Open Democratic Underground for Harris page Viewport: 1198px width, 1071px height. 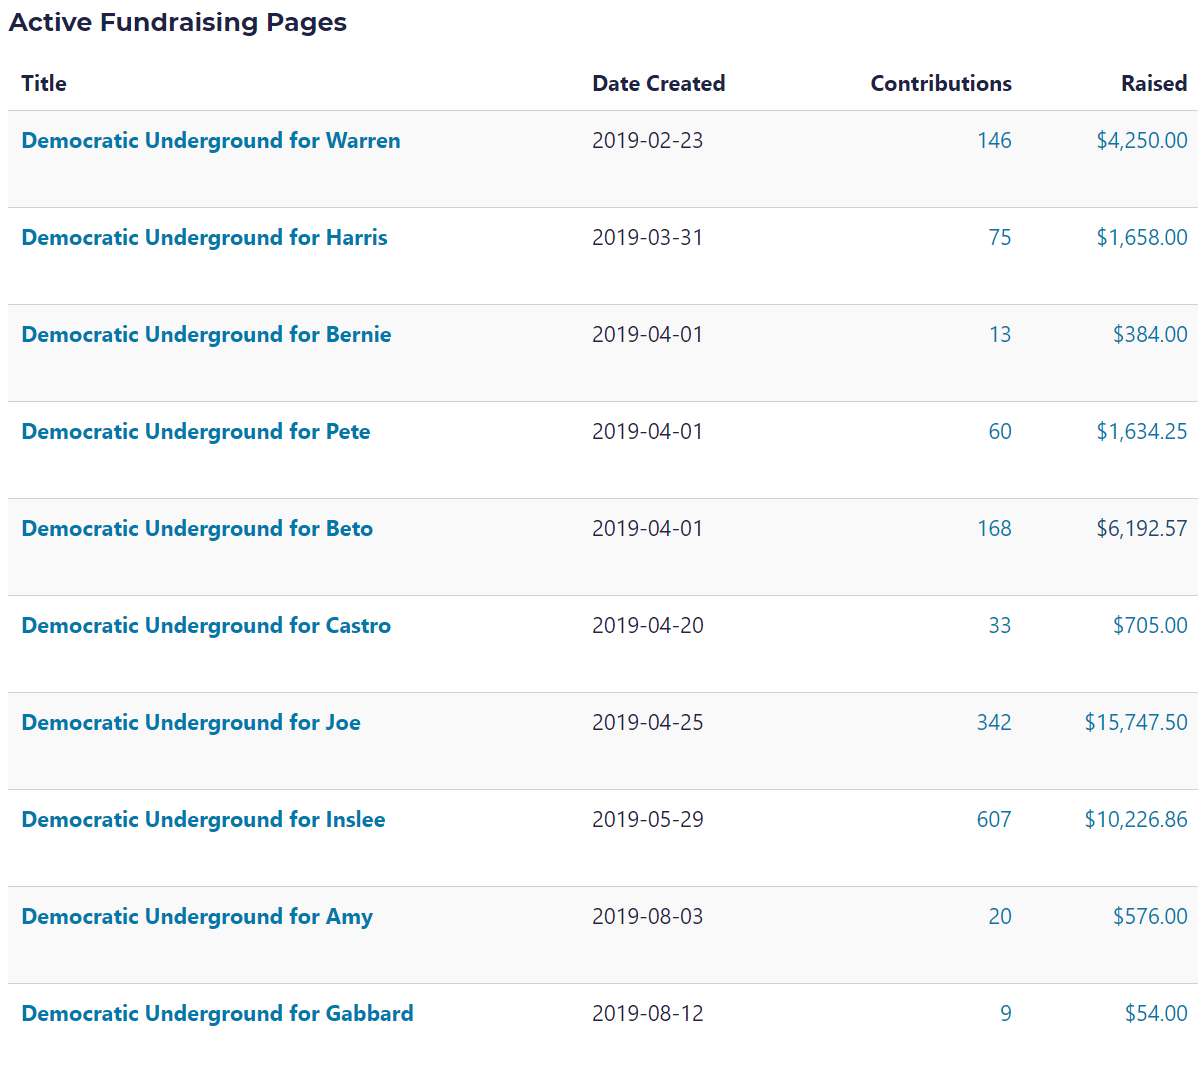click(204, 238)
